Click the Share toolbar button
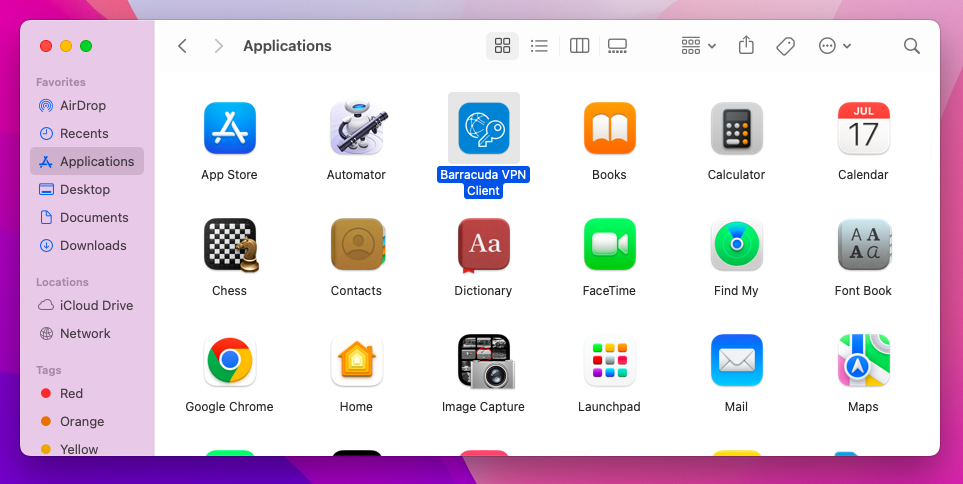The height and width of the screenshot is (484, 963). click(x=746, y=46)
